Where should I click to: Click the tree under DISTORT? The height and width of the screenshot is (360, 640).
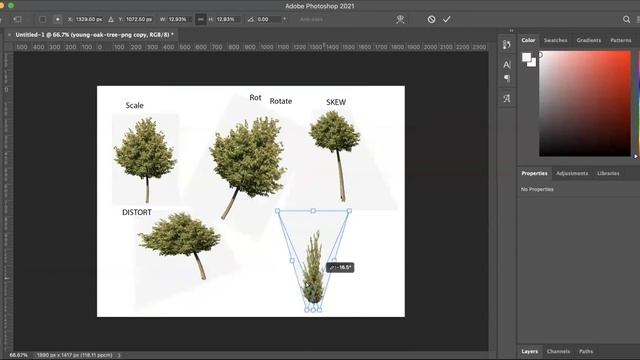pyautogui.click(x=179, y=245)
